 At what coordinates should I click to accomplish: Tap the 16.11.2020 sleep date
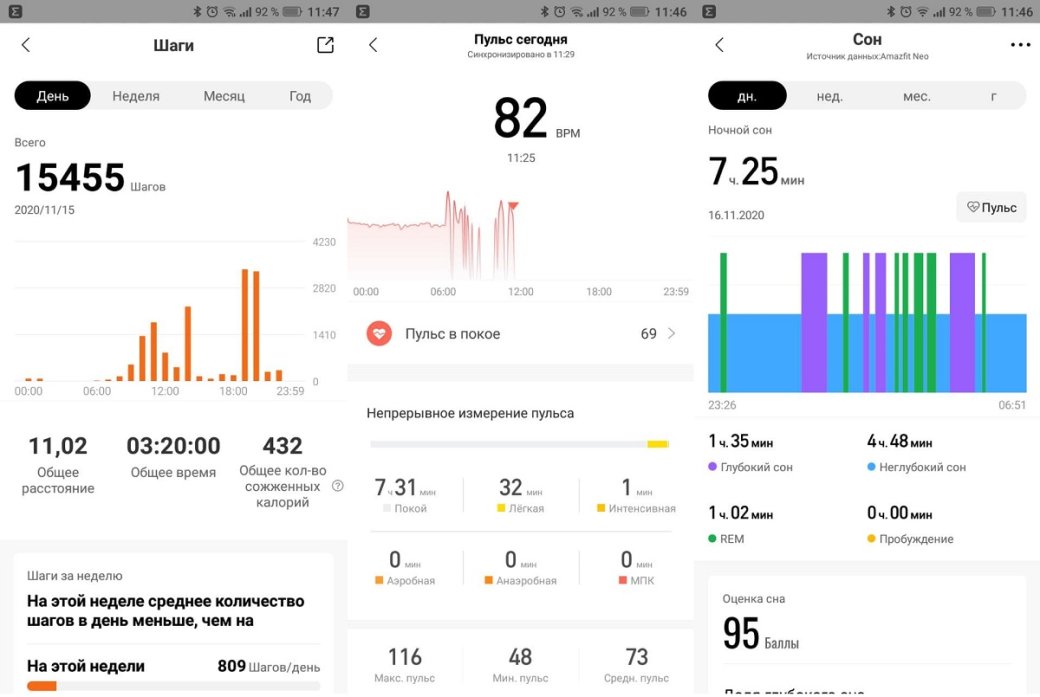(x=736, y=216)
